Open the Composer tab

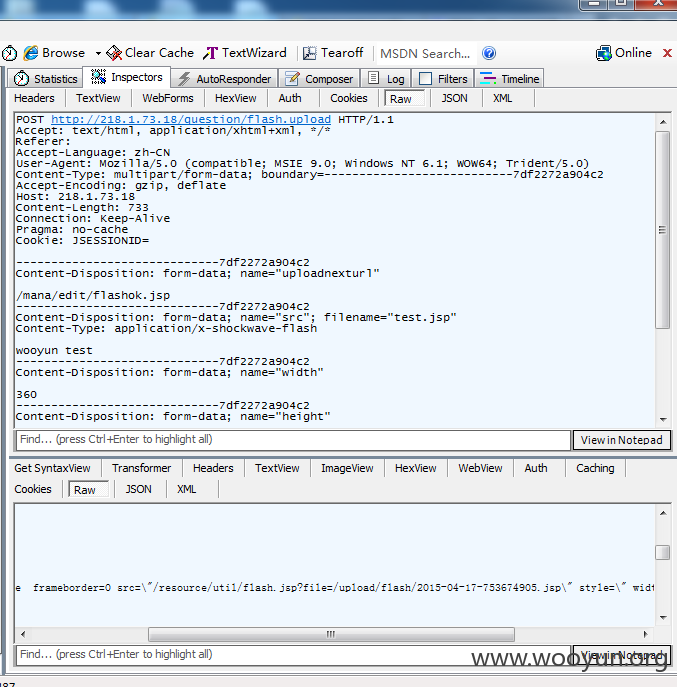point(319,78)
